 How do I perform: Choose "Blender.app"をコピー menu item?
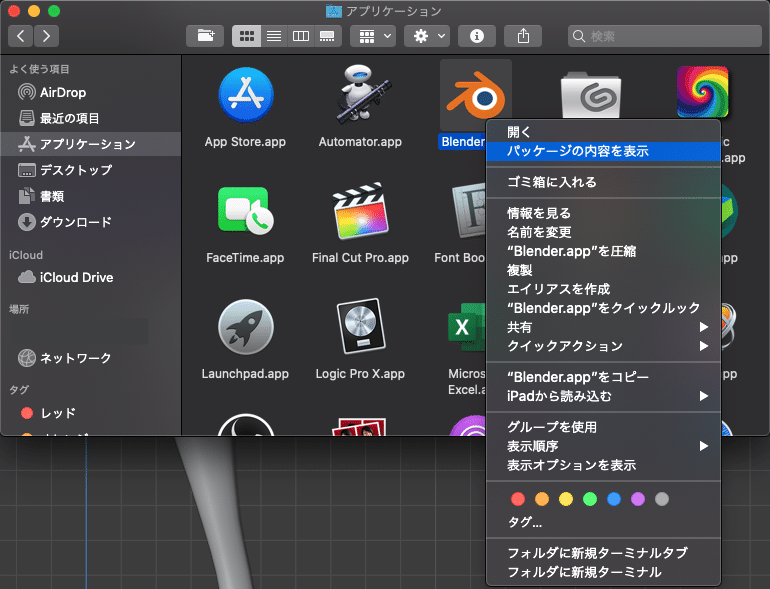coord(603,377)
